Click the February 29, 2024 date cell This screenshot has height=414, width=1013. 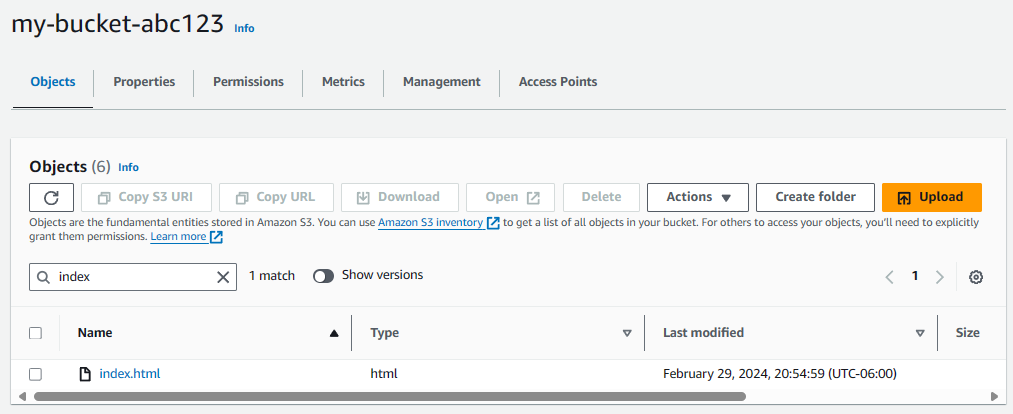point(780,373)
